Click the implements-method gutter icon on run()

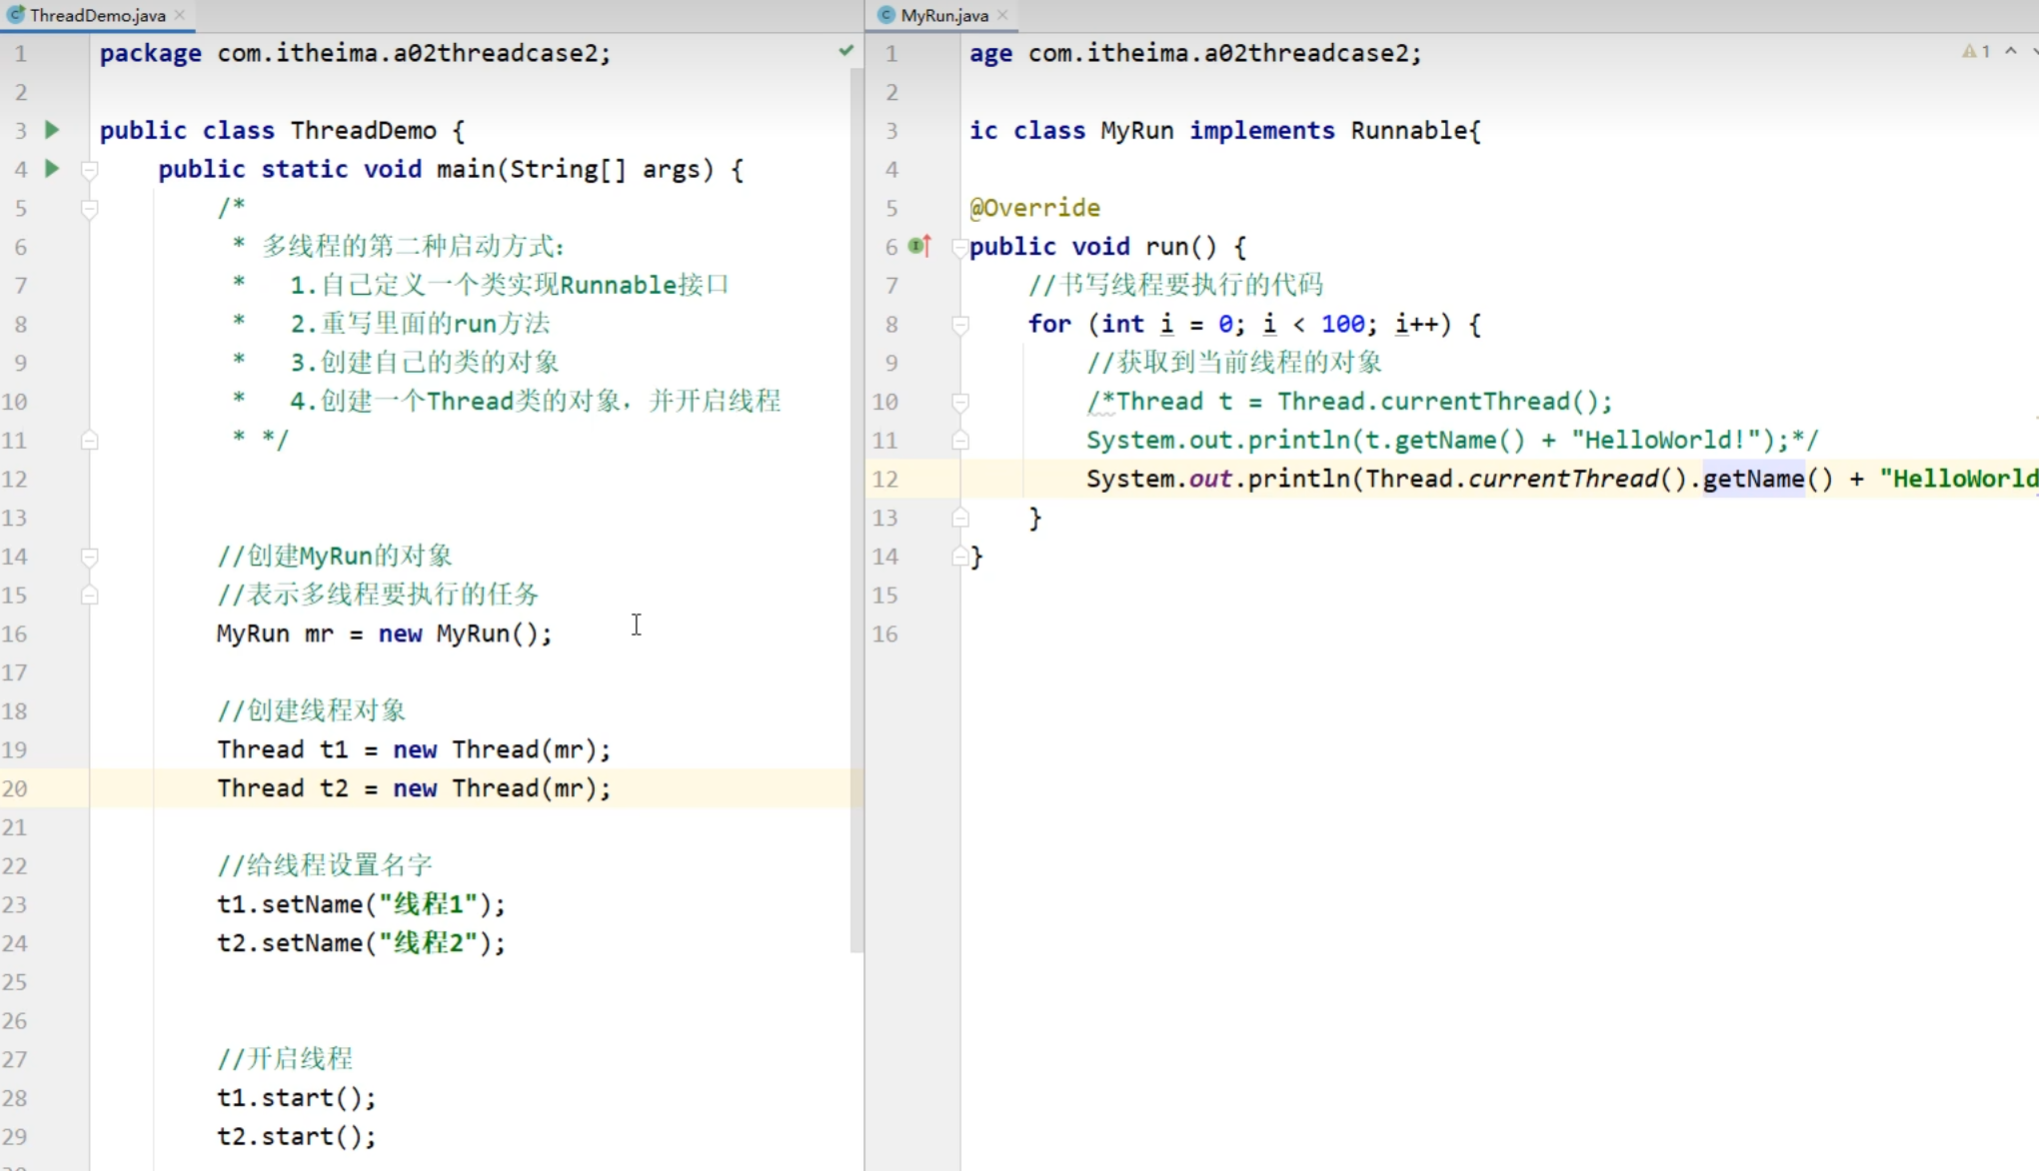pyautogui.click(x=919, y=246)
